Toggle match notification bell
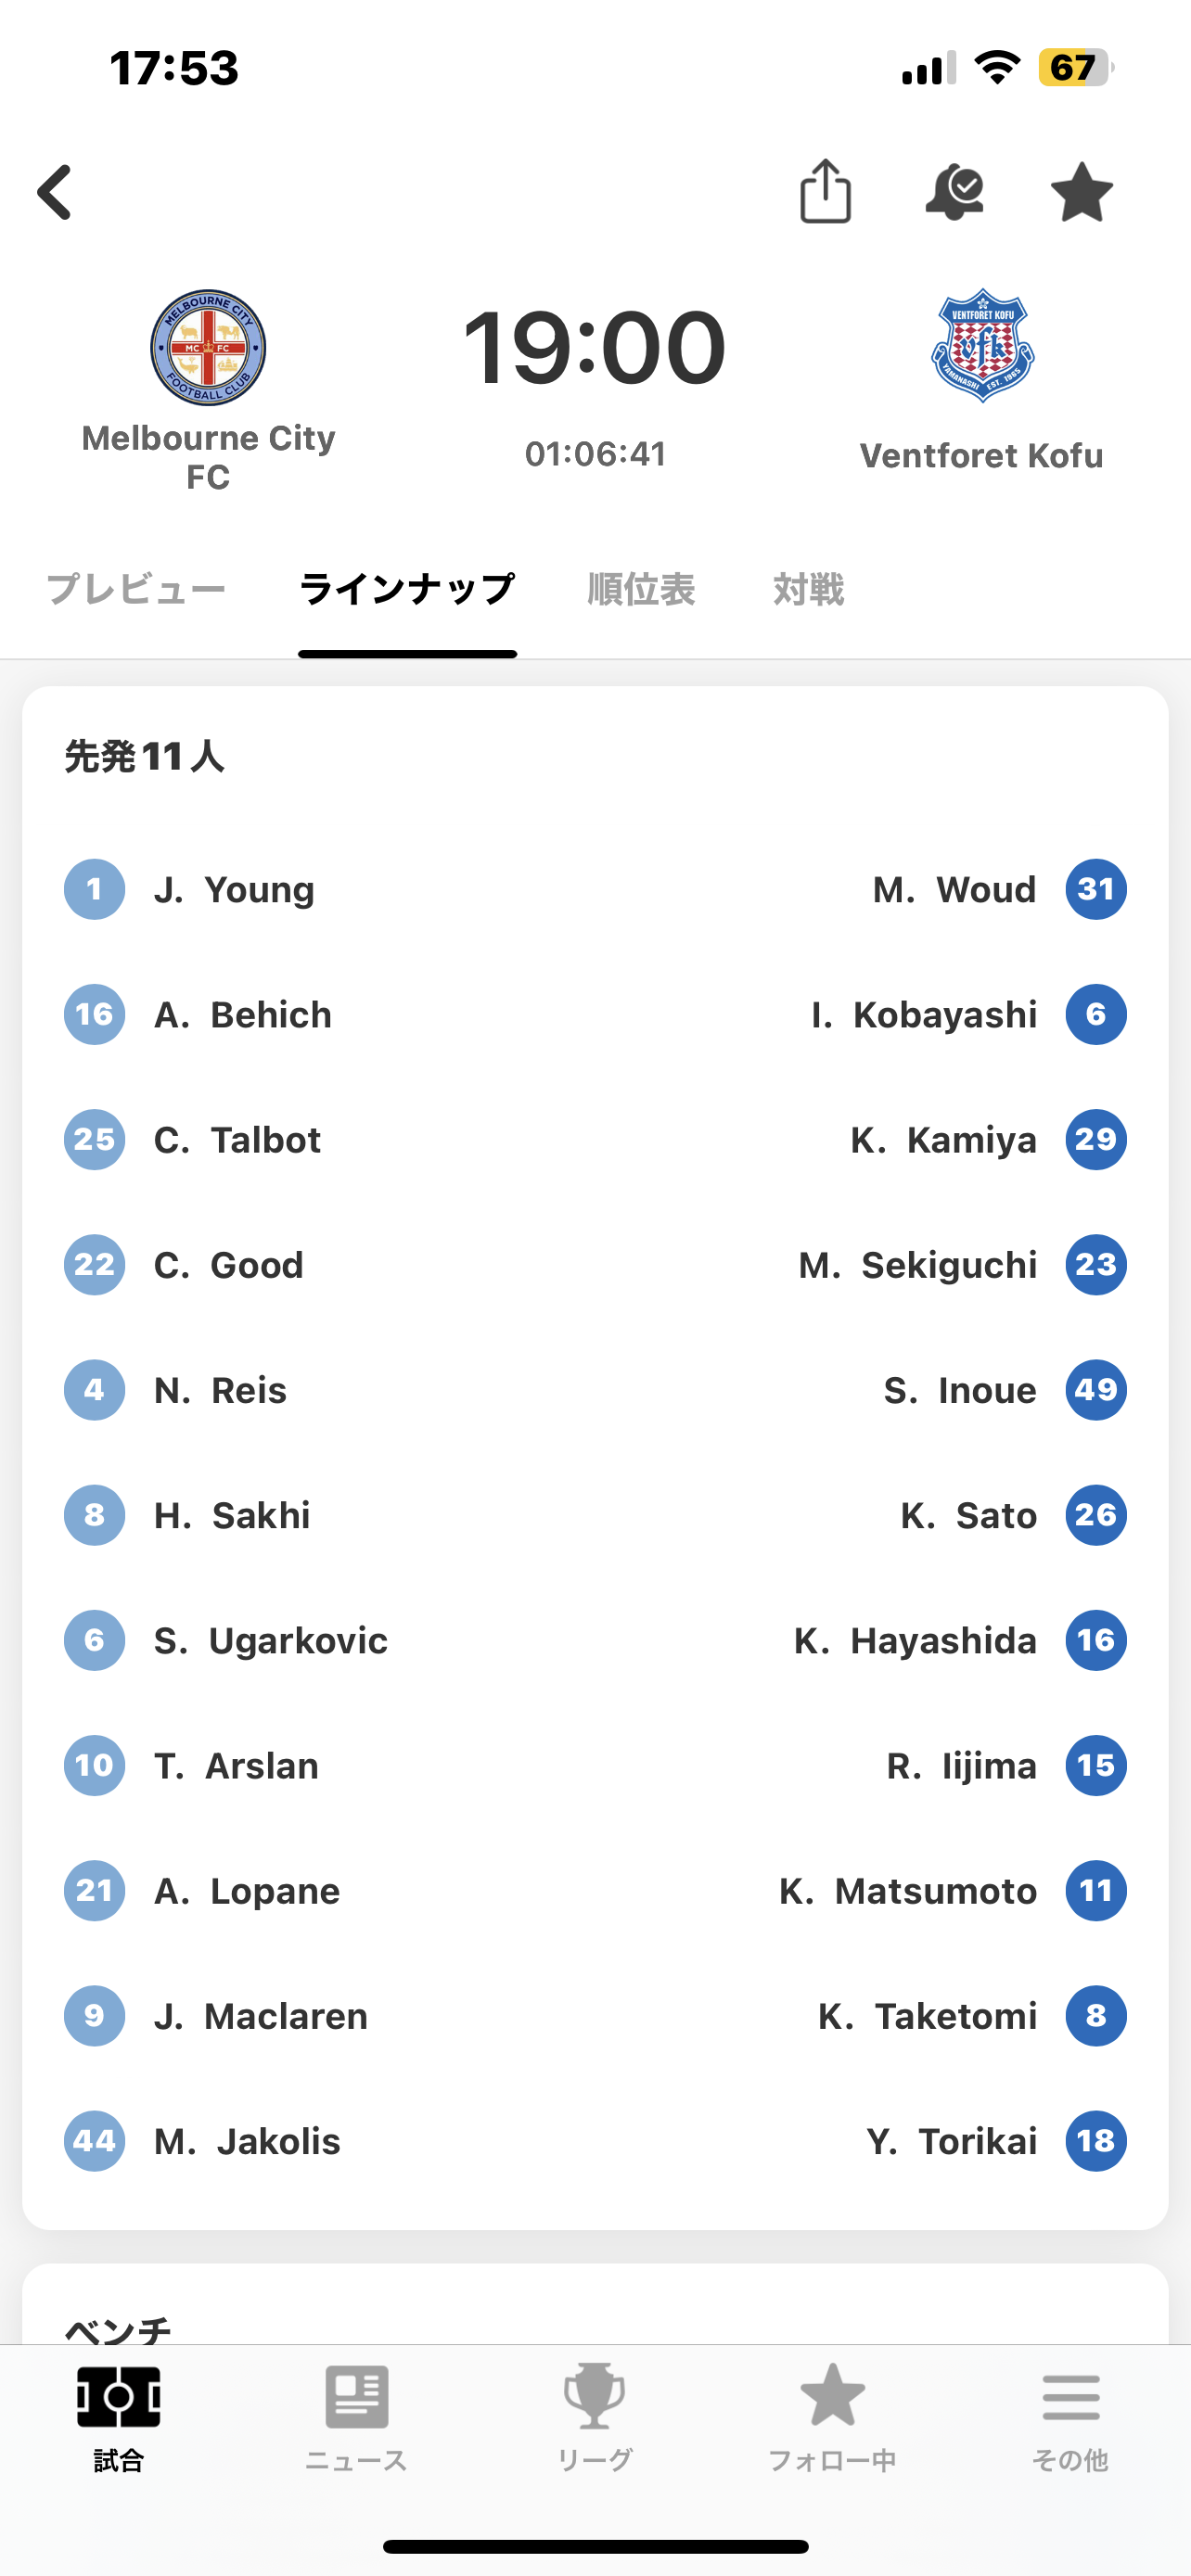This screenshot has width=1191, height=2576. pos(955,191)
